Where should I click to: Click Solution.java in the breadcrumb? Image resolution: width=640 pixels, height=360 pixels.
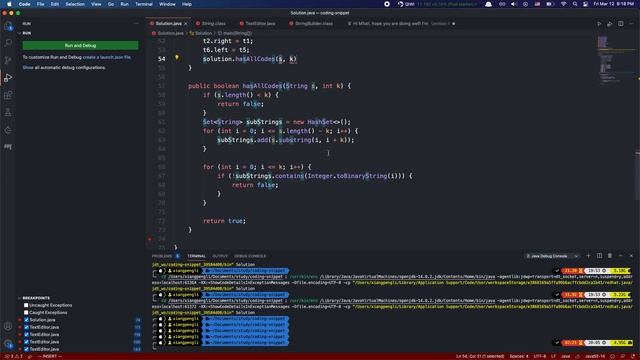coord(170,33)
